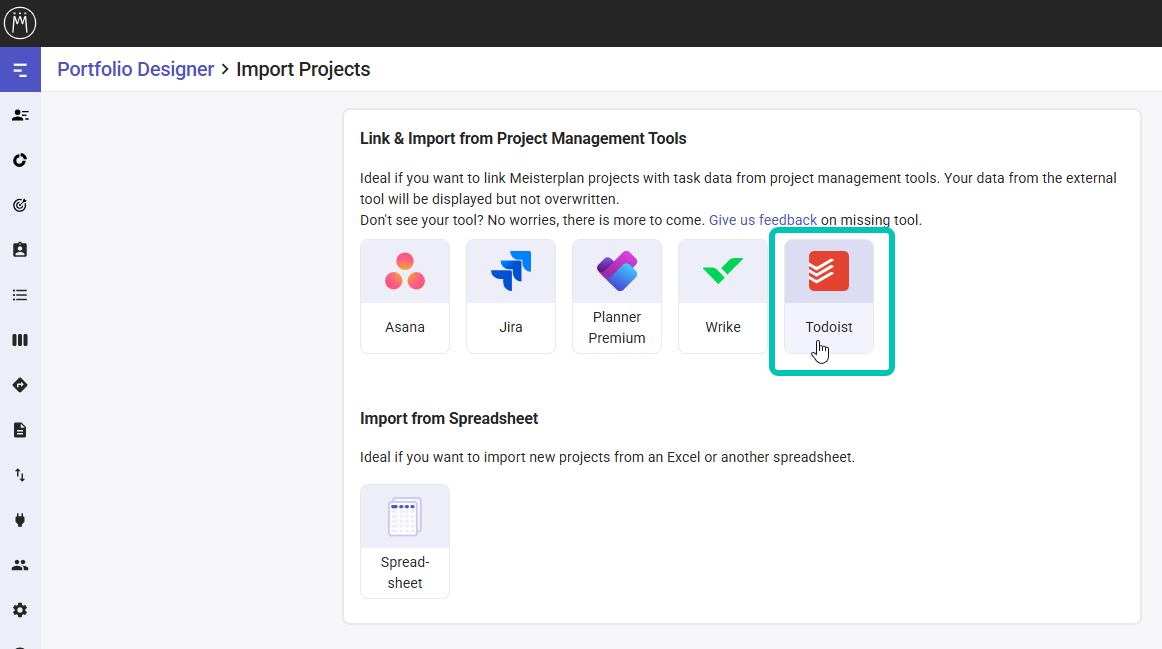Choose the Planner Premium import tile
This screenshot has height=649, width=1162.
617,296
